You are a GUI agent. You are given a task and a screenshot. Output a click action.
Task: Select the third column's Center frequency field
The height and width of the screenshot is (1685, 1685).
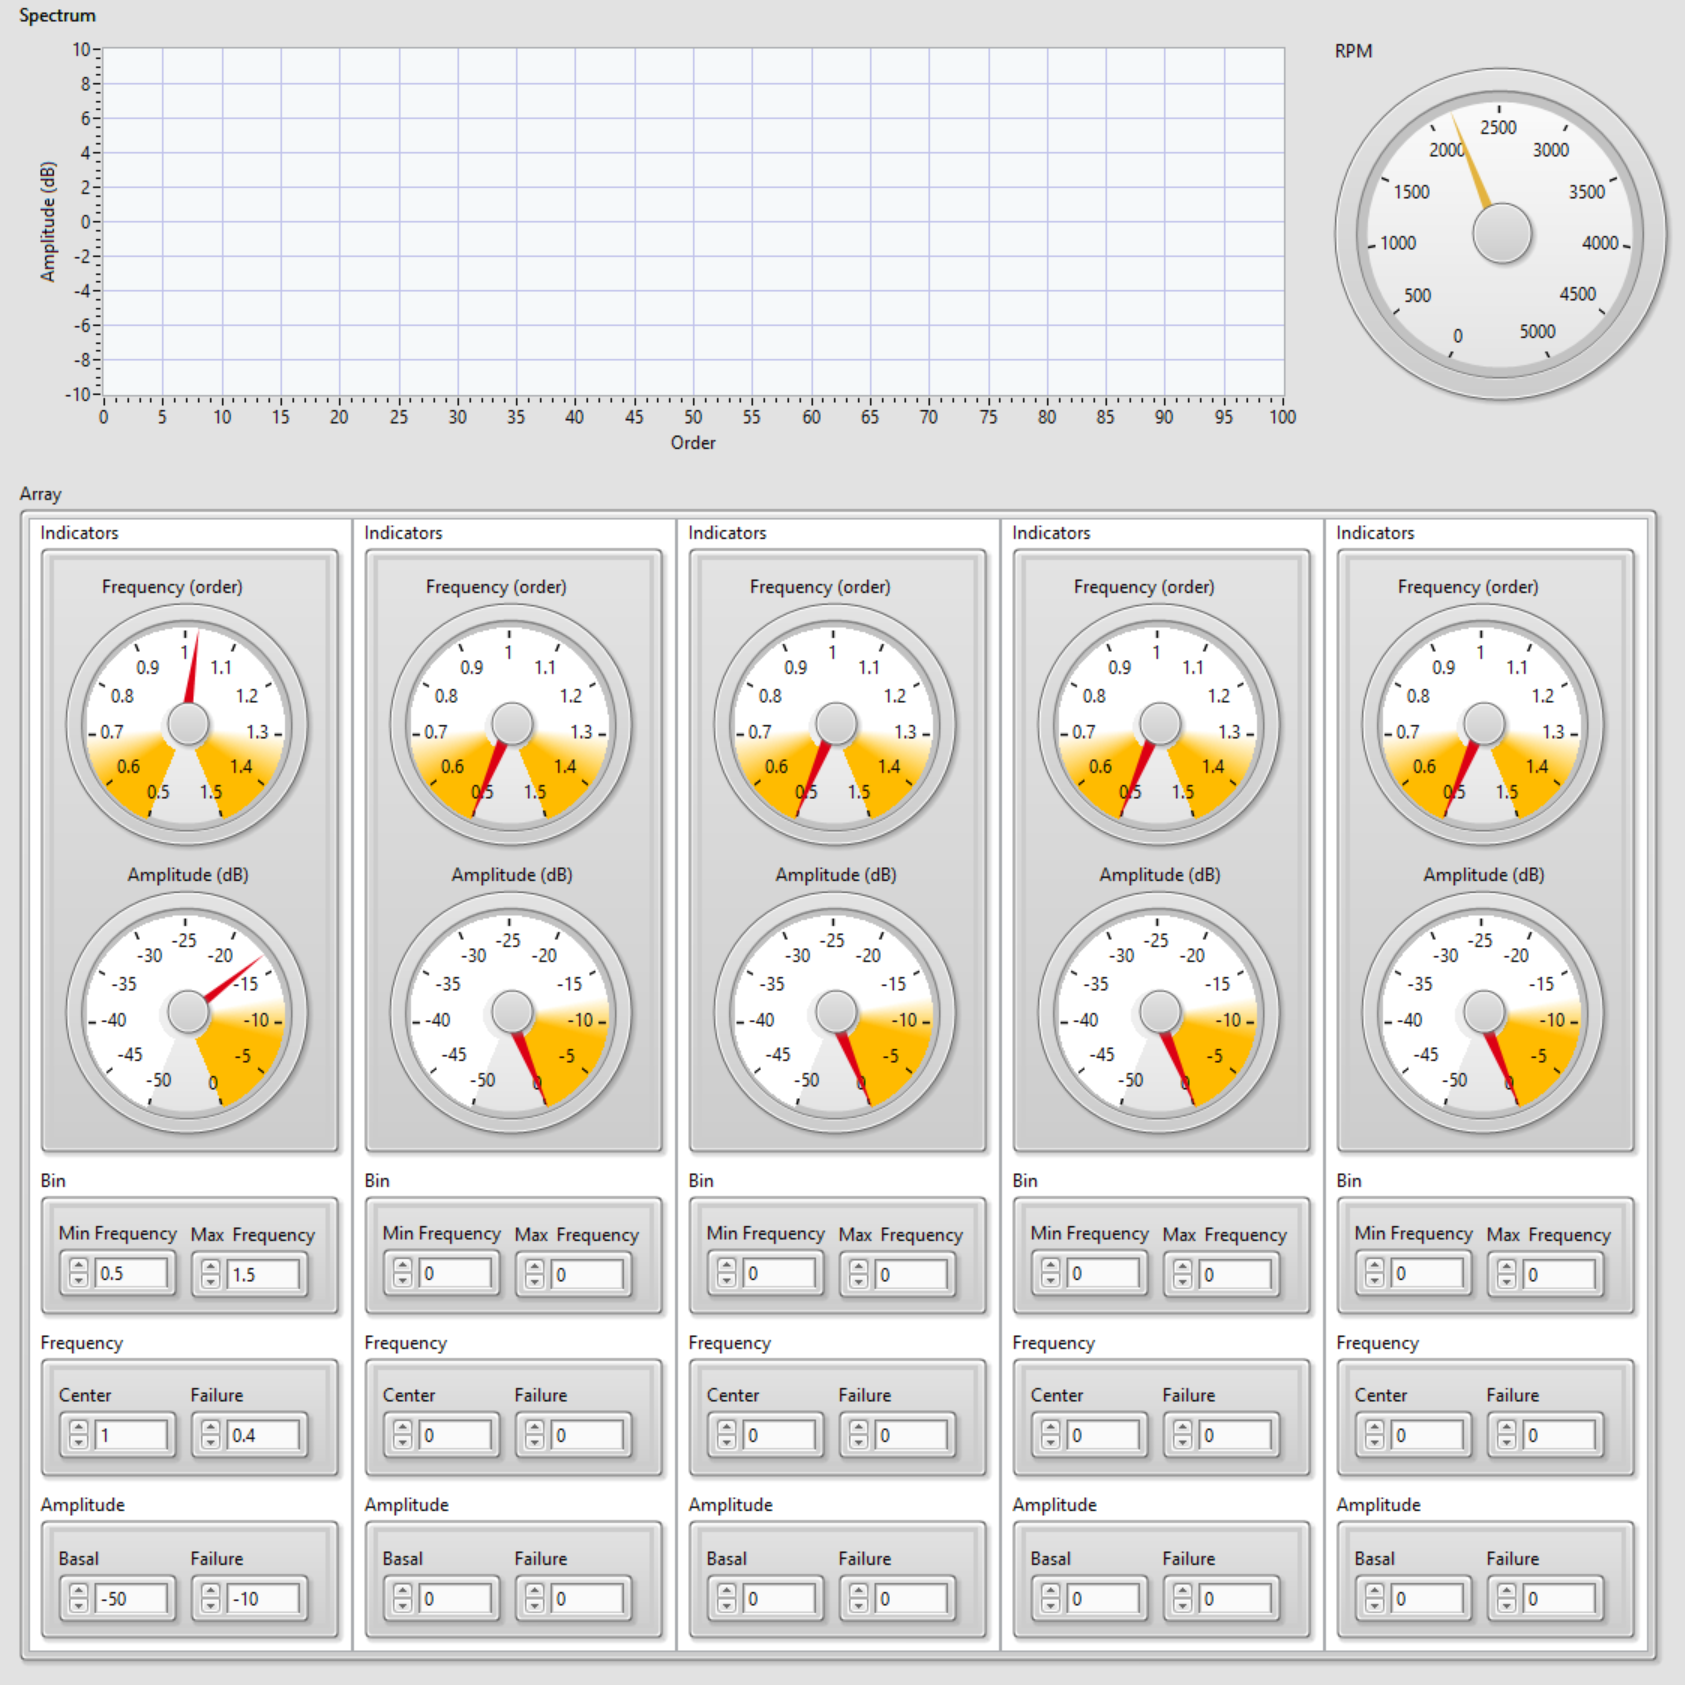[779, 1435]
